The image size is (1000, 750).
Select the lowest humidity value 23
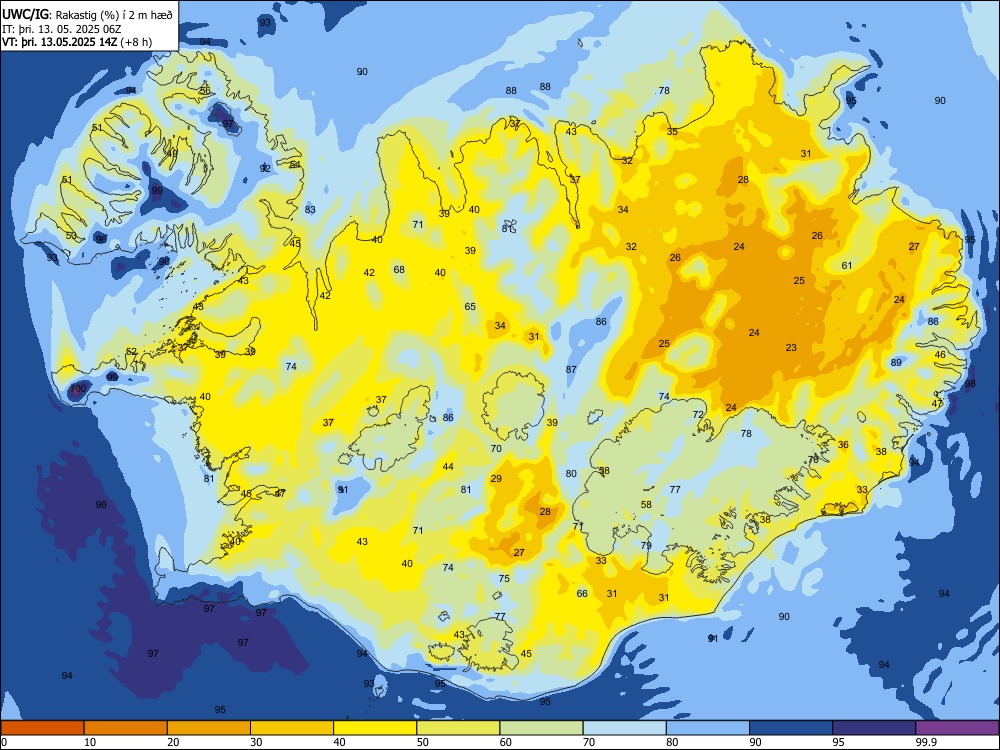click(791, 348)
